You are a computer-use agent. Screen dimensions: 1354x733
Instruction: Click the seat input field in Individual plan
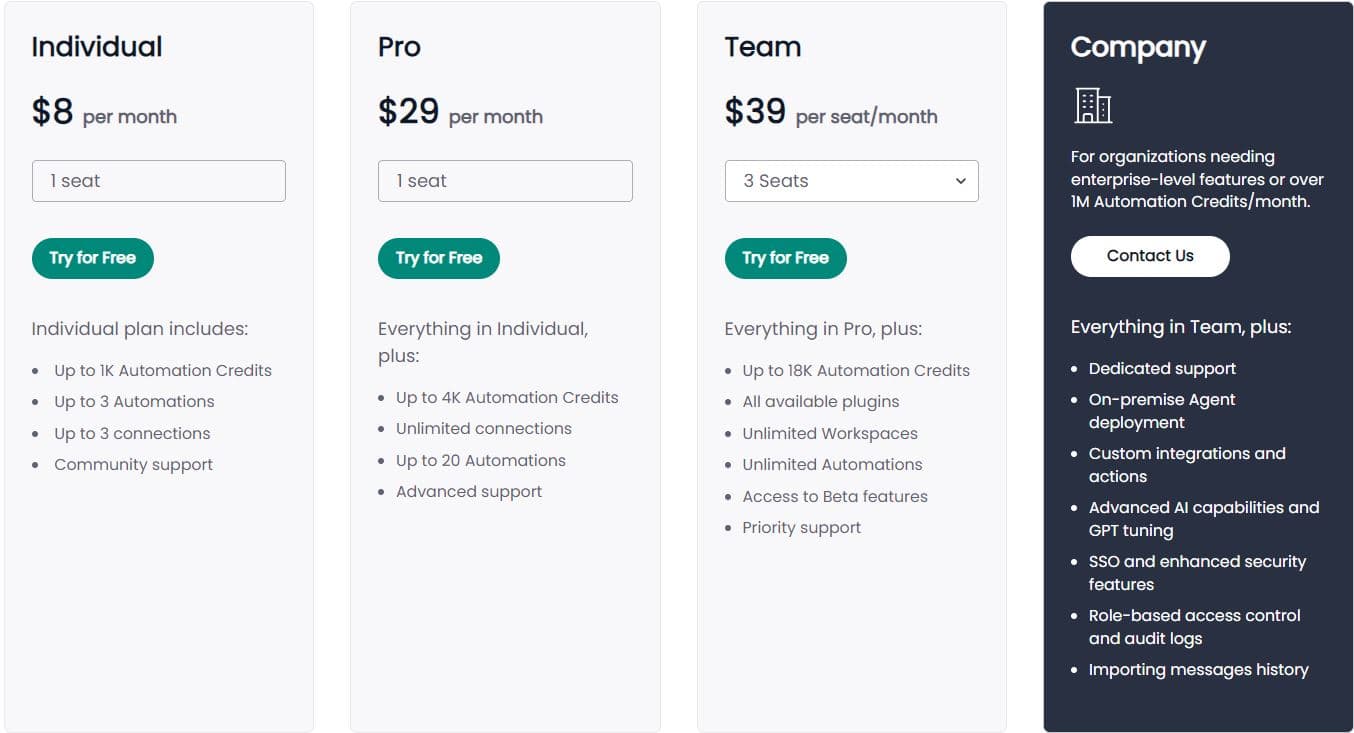coord(158,181)
